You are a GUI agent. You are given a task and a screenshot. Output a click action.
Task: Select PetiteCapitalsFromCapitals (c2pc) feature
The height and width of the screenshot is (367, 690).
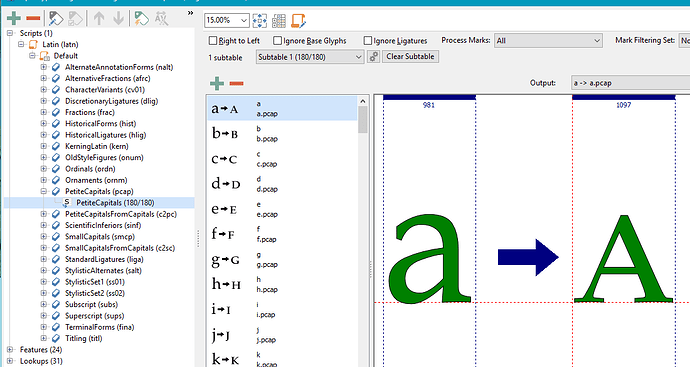tap(121, 214)
